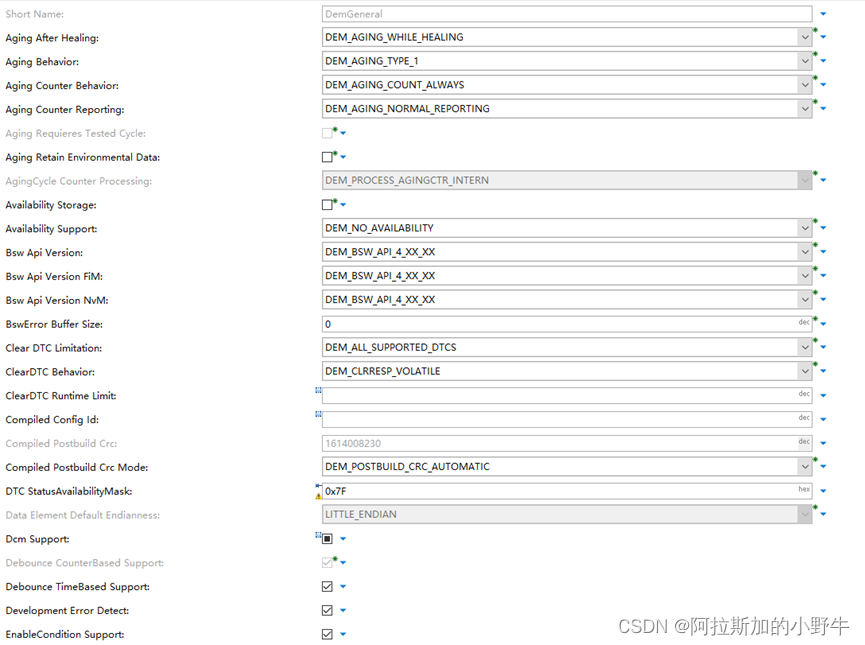Open blue arrow menu for Bsw Api Version FiM

pyautogui.click(x=823, y=276)
